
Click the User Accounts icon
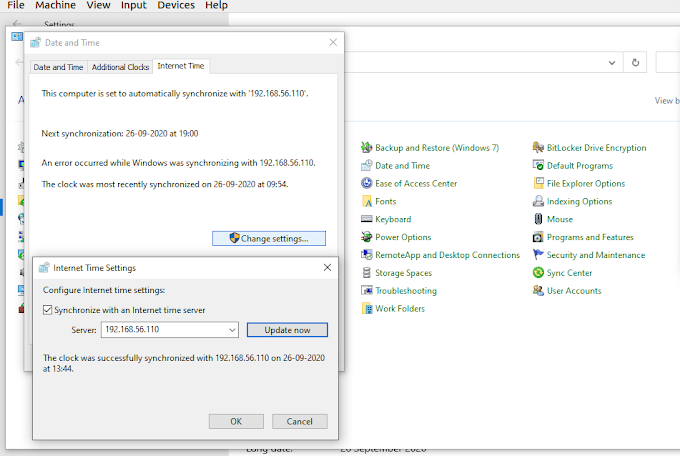[x=538, y=290]
